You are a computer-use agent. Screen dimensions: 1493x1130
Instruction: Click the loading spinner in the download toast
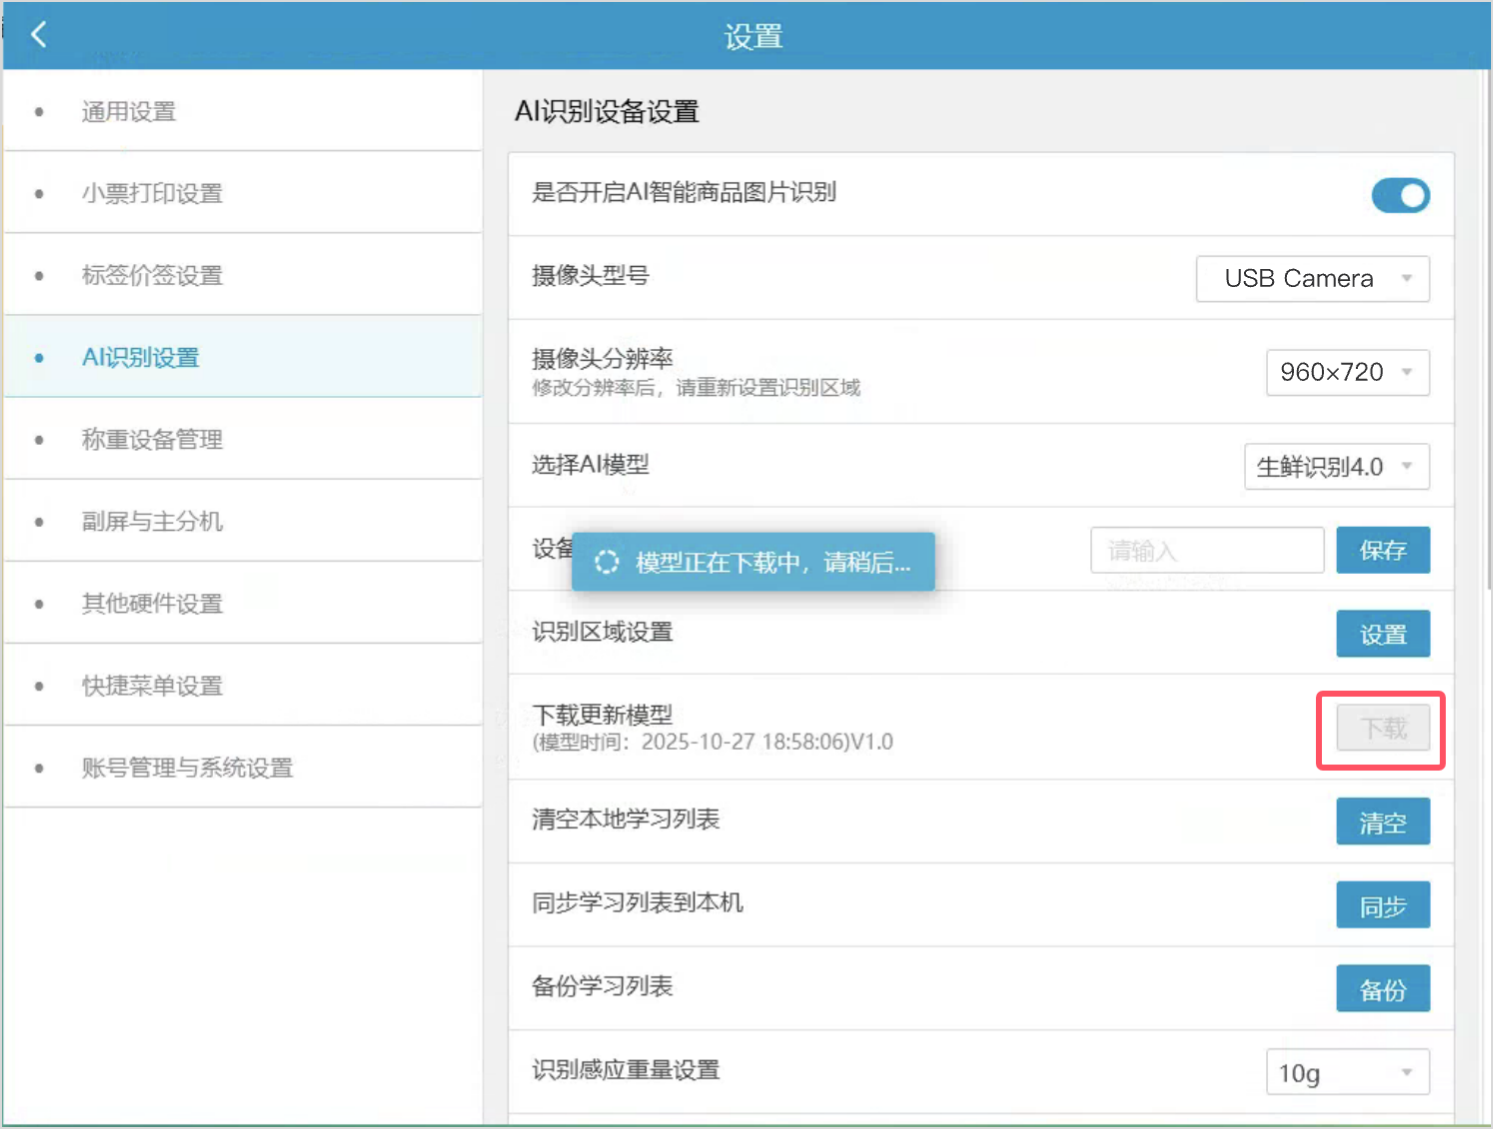click(607, 562)
